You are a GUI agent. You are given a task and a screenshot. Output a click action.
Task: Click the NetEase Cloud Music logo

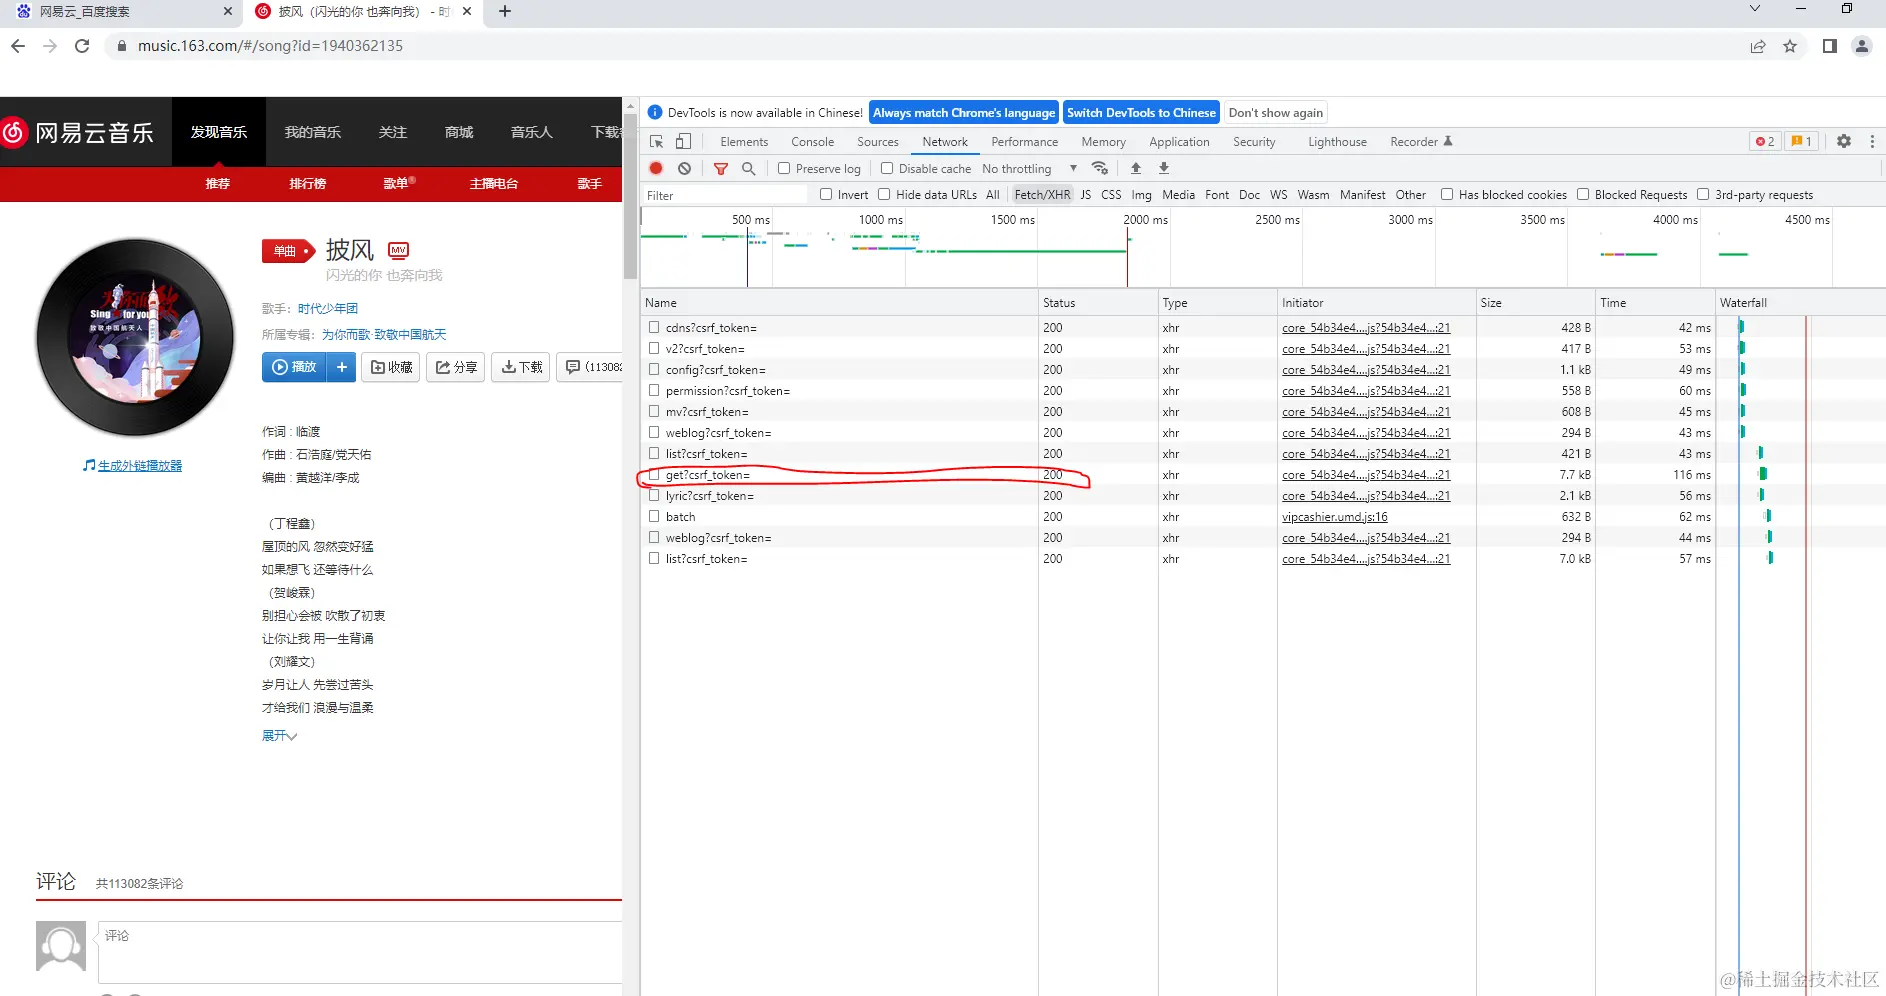tap(78, 132)
